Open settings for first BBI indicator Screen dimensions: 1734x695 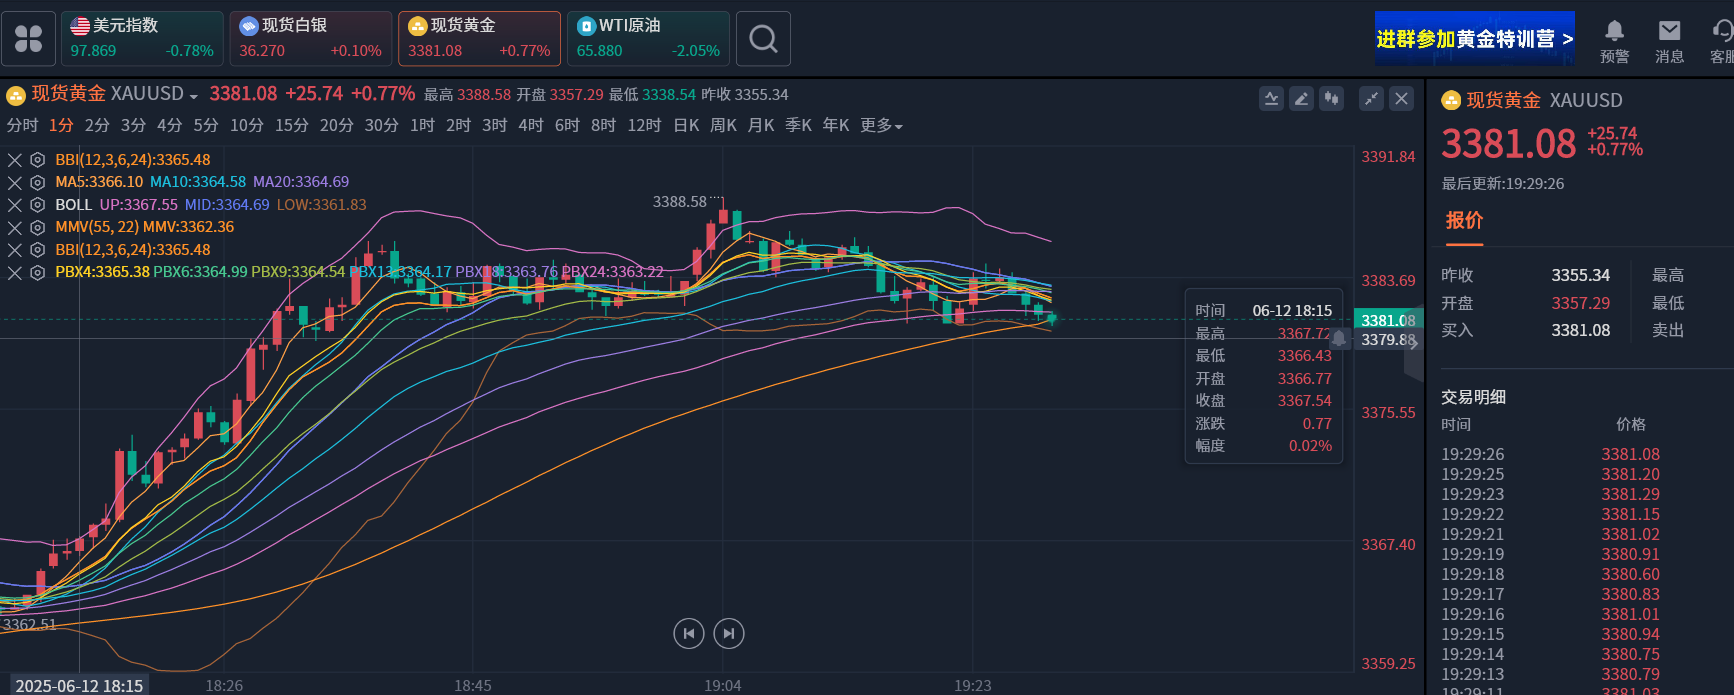pyautogui.click(x=37, y=159)
